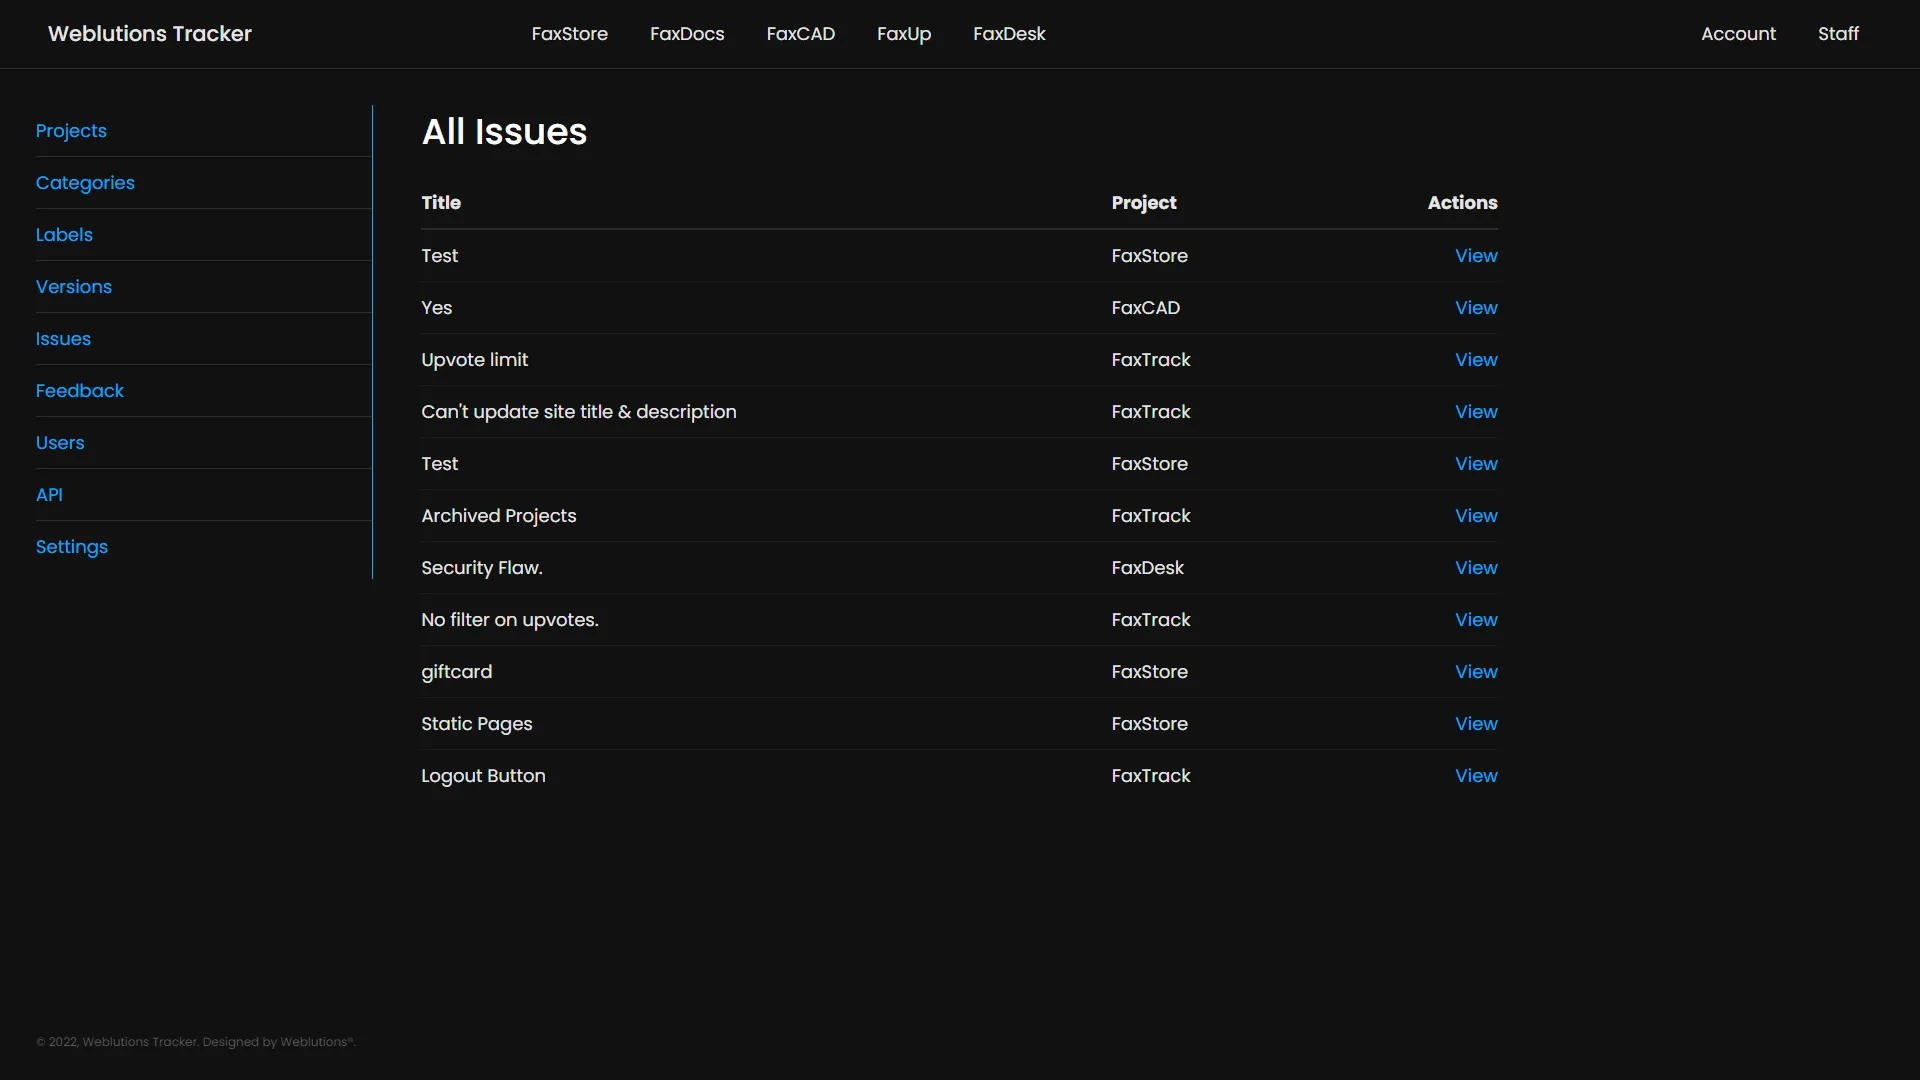View the 'Upvote limit' issue
This screenshot has width=1920, height=1080.
tap(1476, 359)
